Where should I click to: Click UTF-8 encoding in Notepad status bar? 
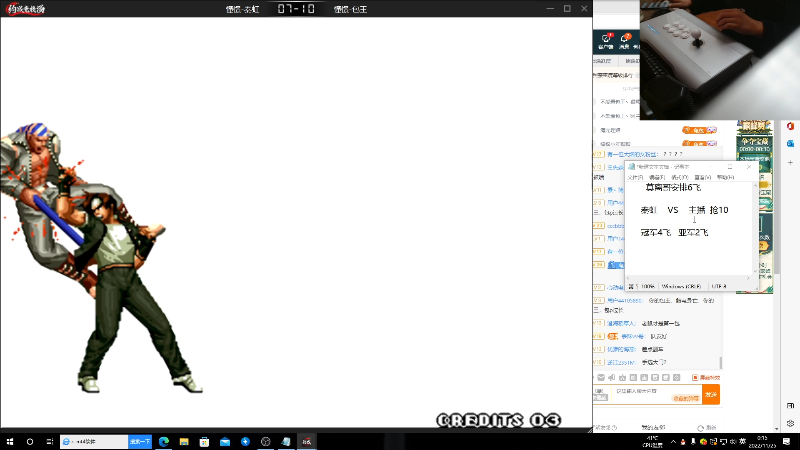click(719, 287)
